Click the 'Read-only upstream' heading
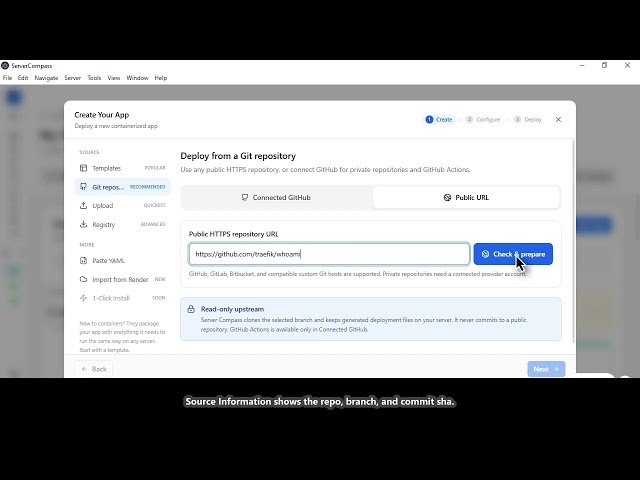This screenshot has height=480, width=640. click(232, 309)
